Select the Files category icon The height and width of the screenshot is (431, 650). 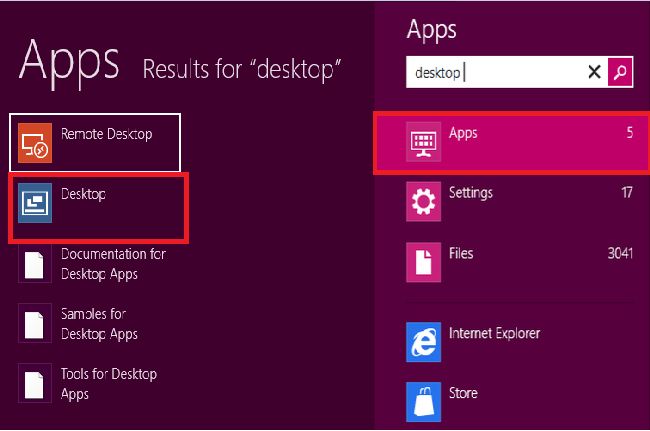pyautogui.click(x=423, y=262)
